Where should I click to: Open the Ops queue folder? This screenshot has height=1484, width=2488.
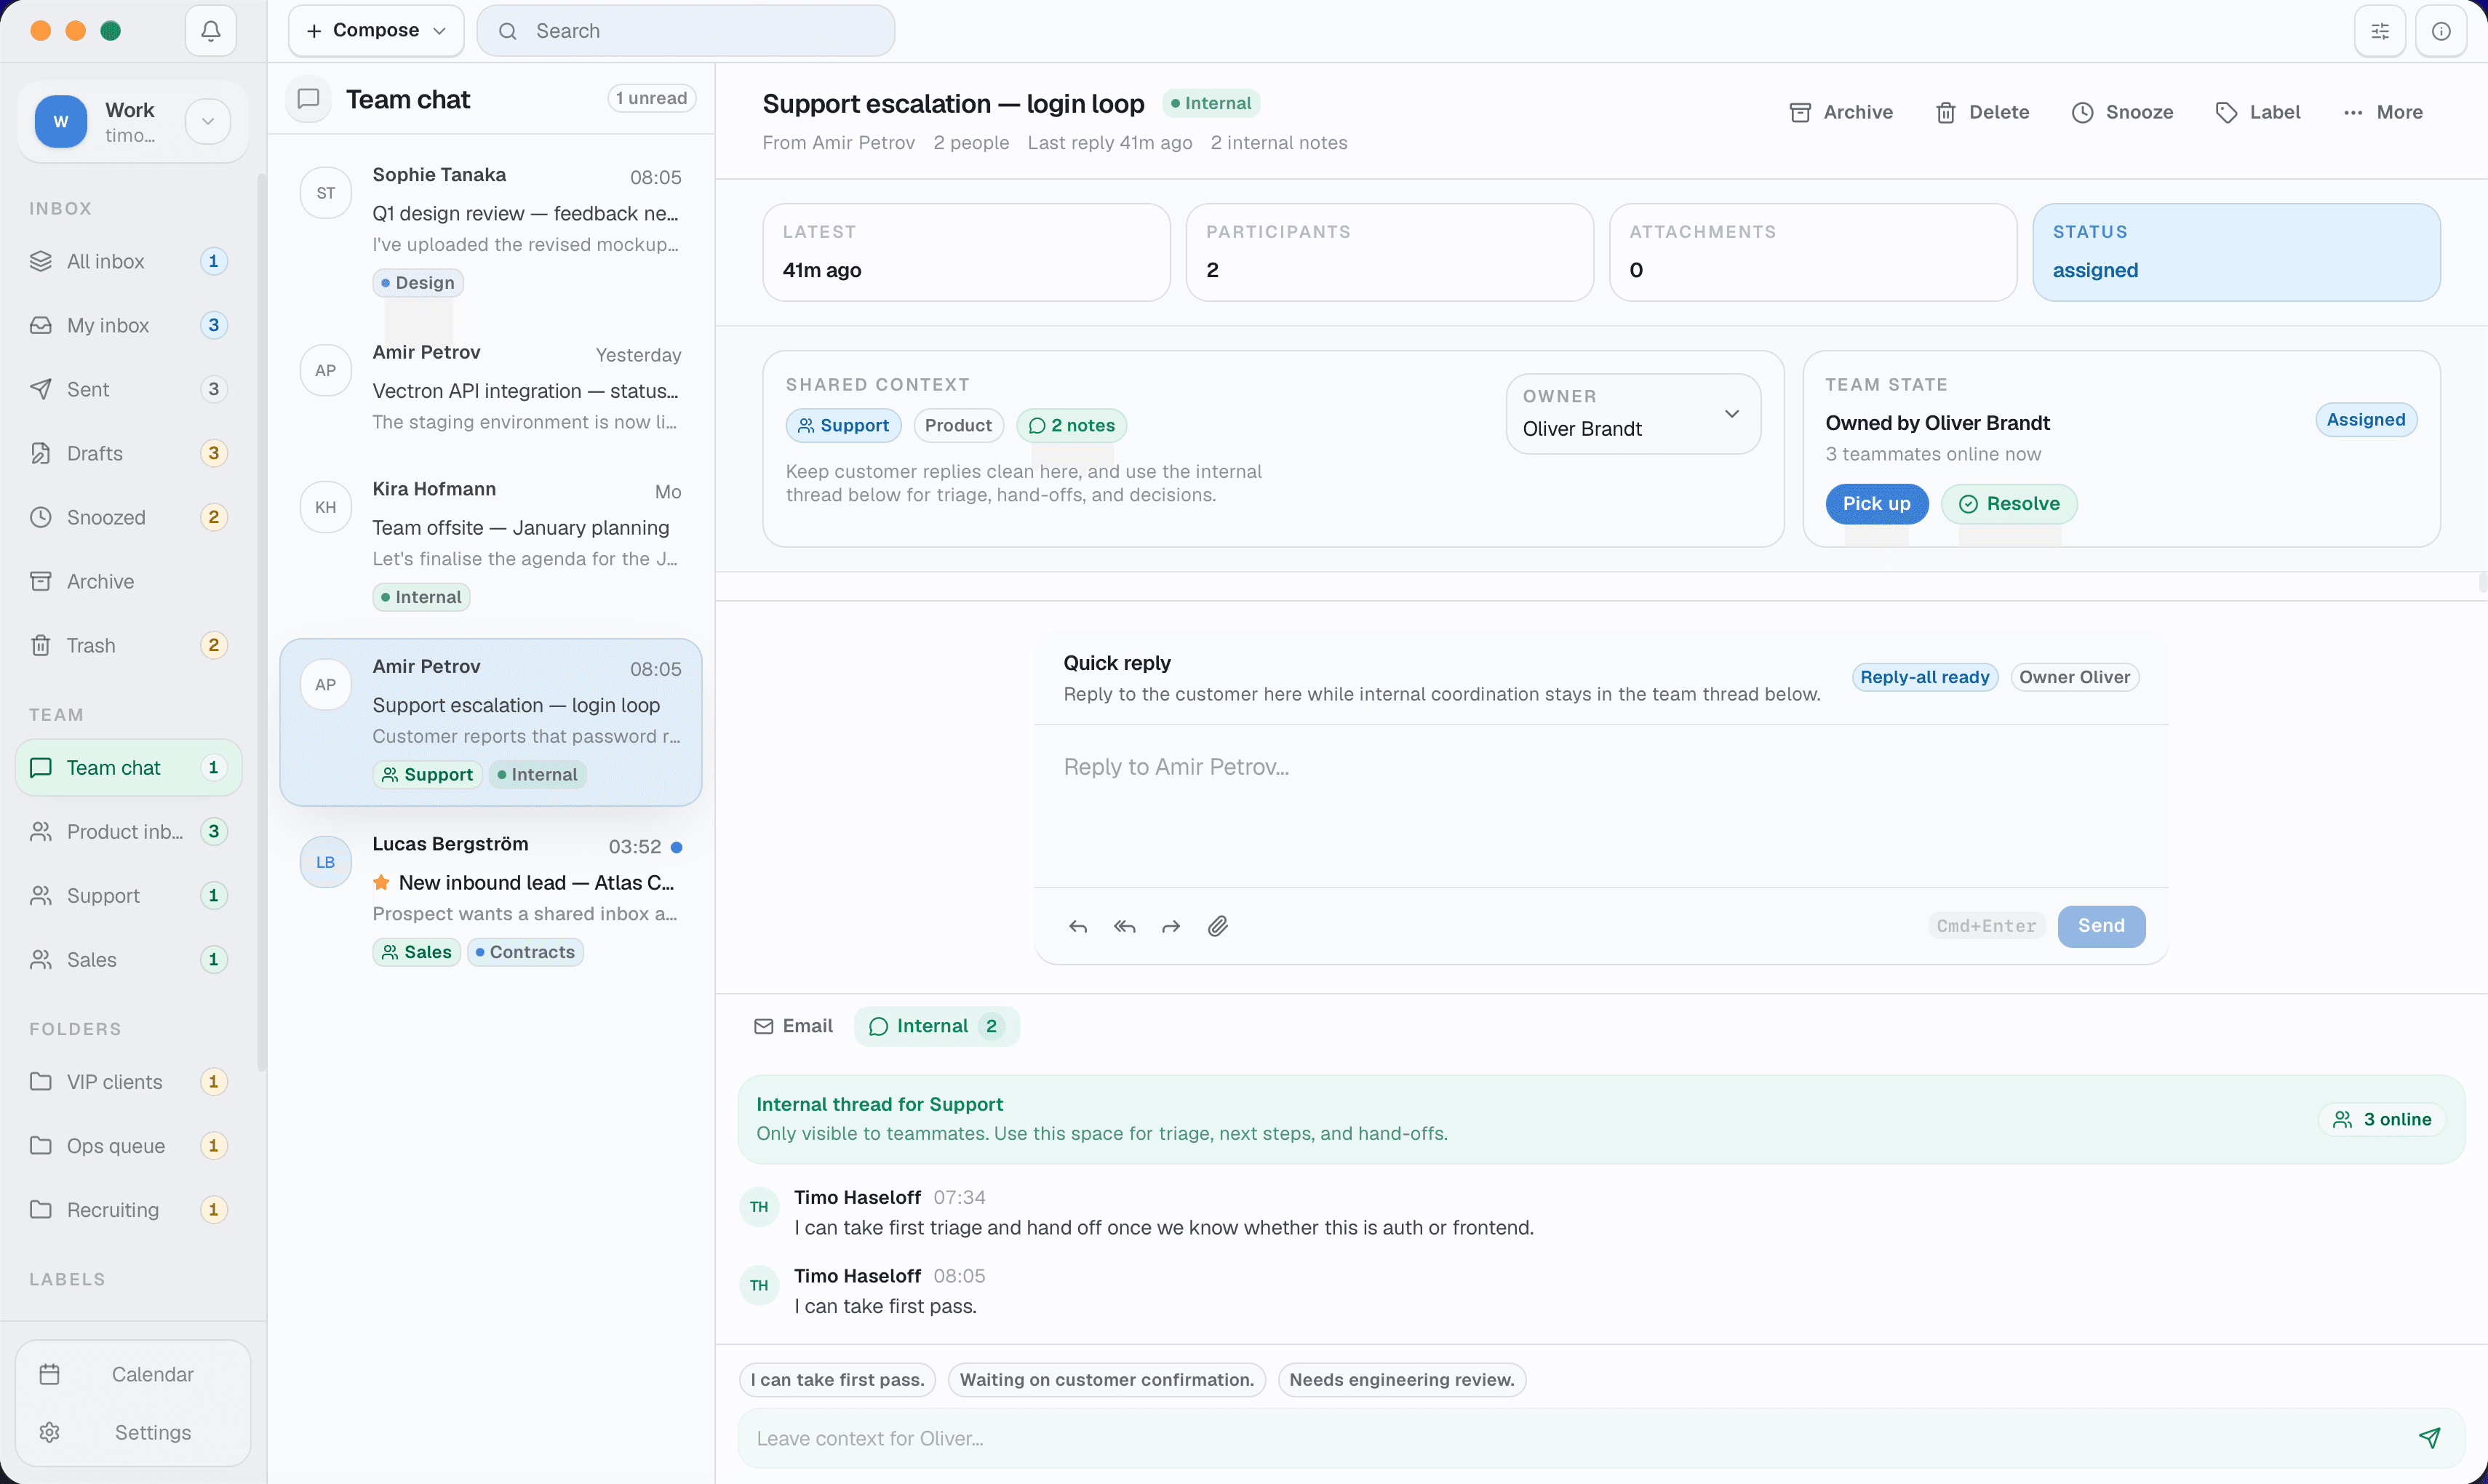tap(129, 1145)
